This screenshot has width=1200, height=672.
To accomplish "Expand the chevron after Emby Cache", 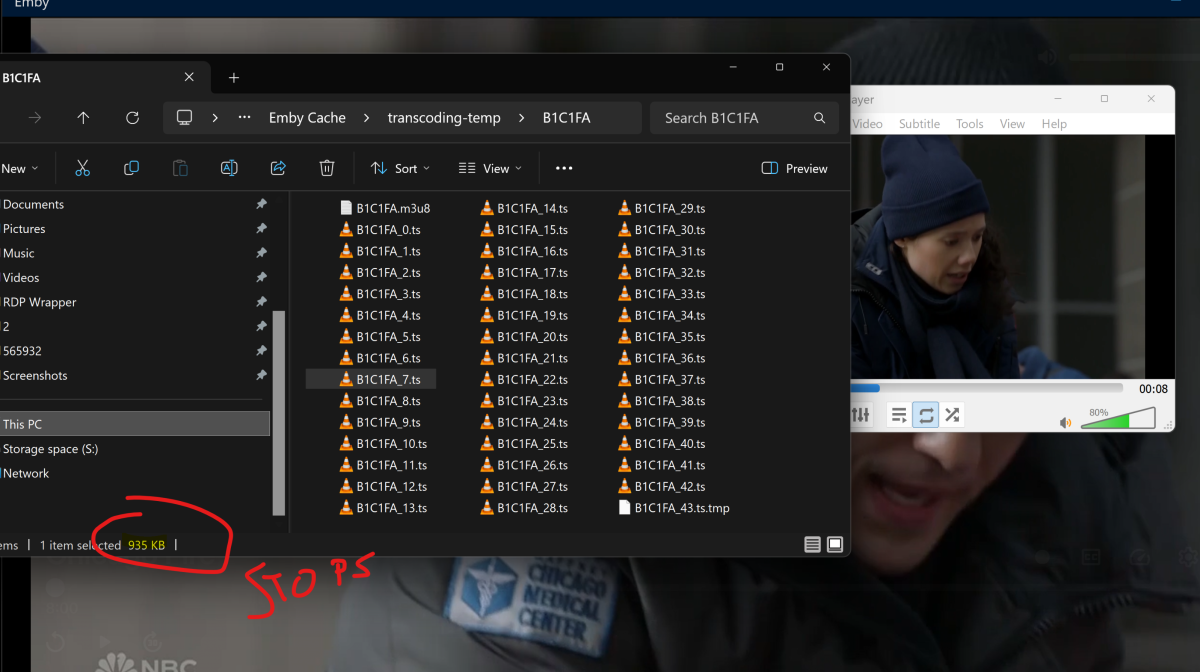I will coord(367,118).
